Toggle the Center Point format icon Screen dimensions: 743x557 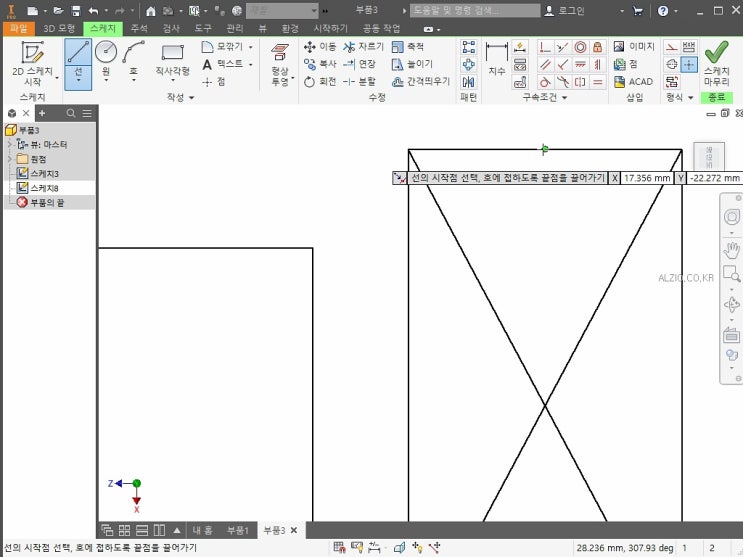pyautogui.click(x=689, y=64)
